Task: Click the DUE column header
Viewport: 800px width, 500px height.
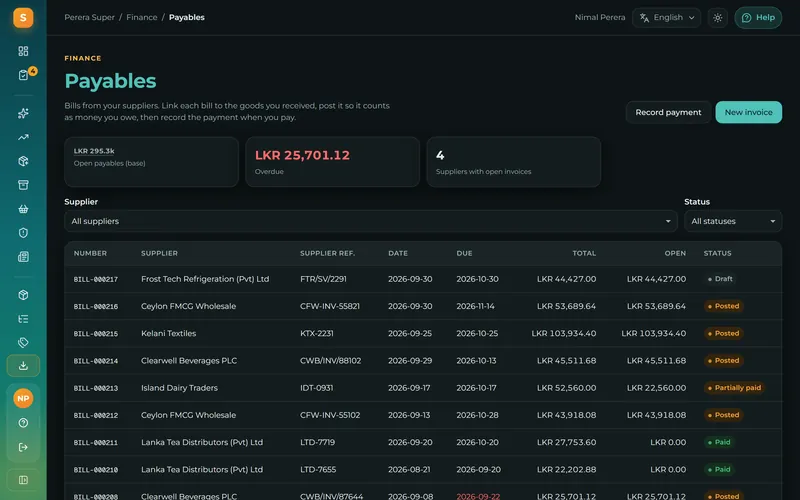Action: coord(464,253)
